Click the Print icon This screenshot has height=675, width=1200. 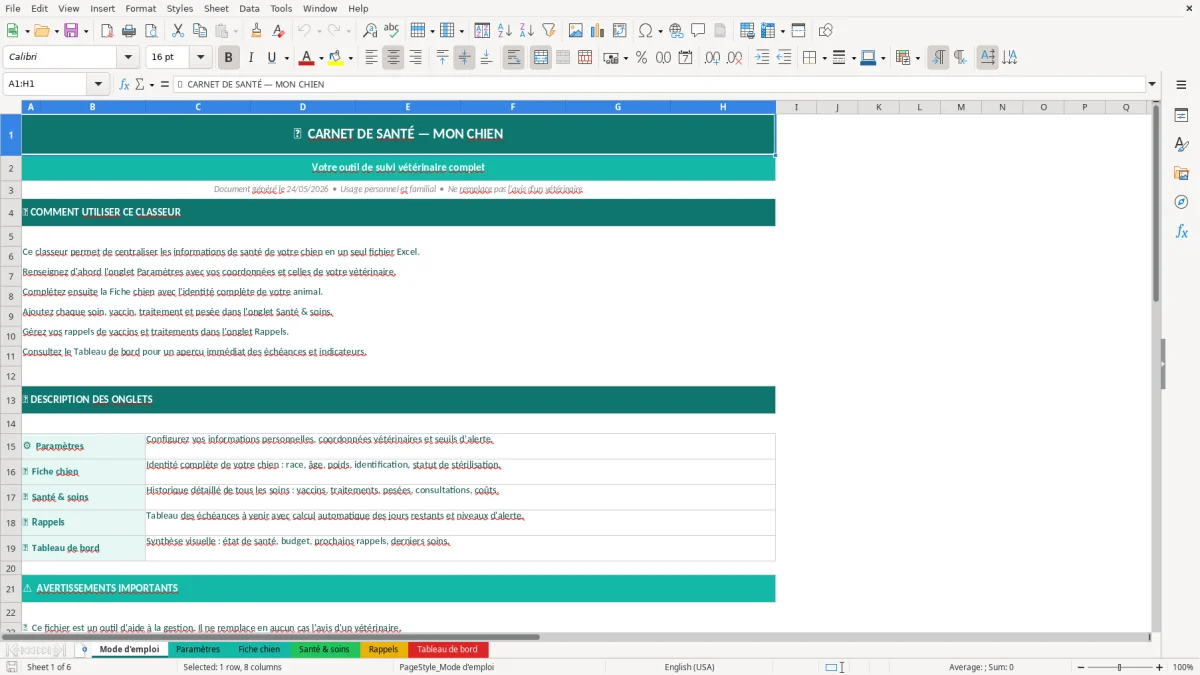tap(129, 30)
